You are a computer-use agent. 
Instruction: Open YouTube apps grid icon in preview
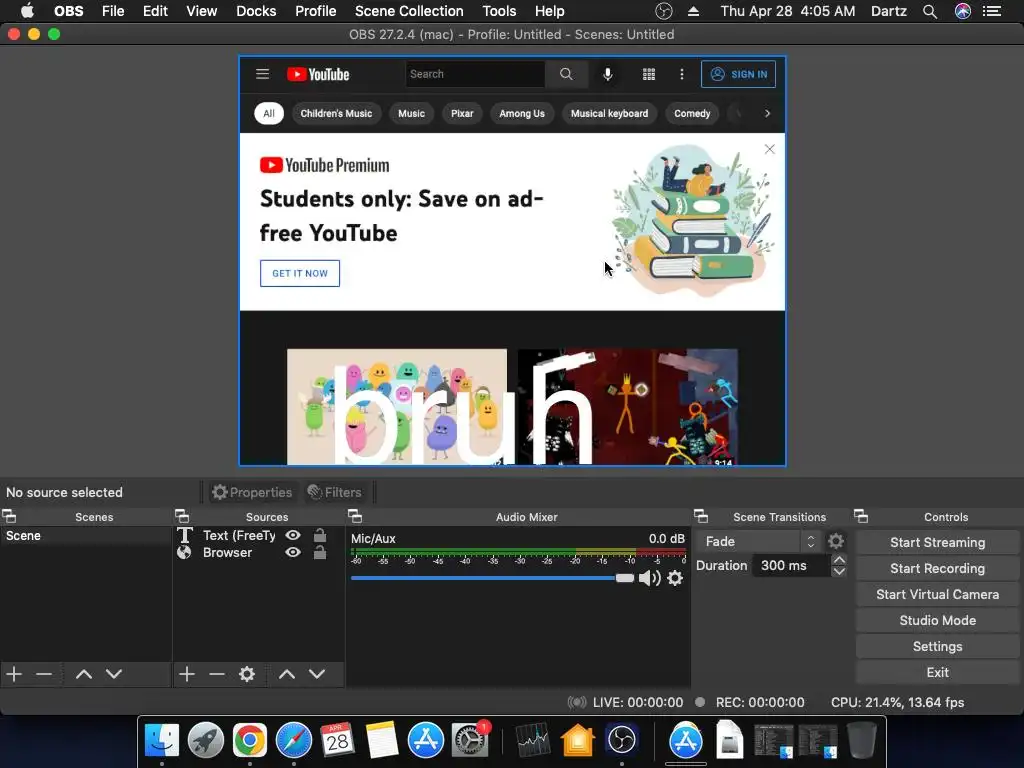(648, 74)
